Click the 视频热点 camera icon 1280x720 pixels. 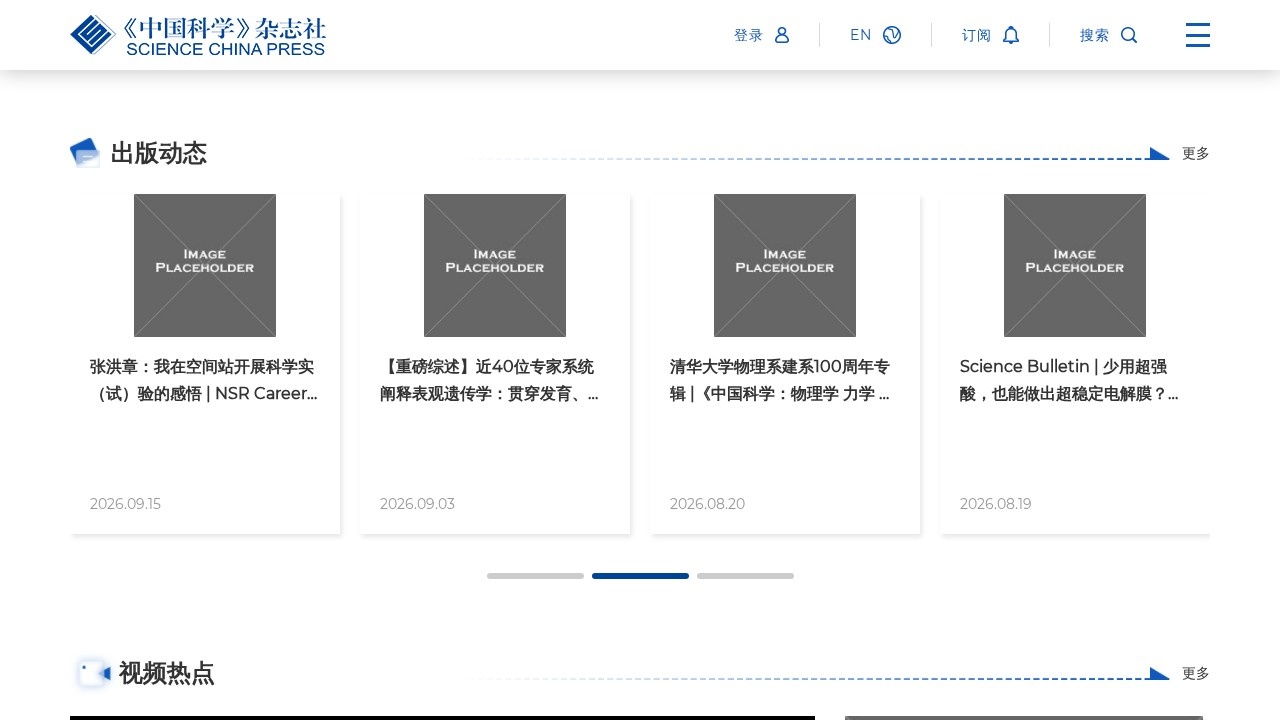93,673
